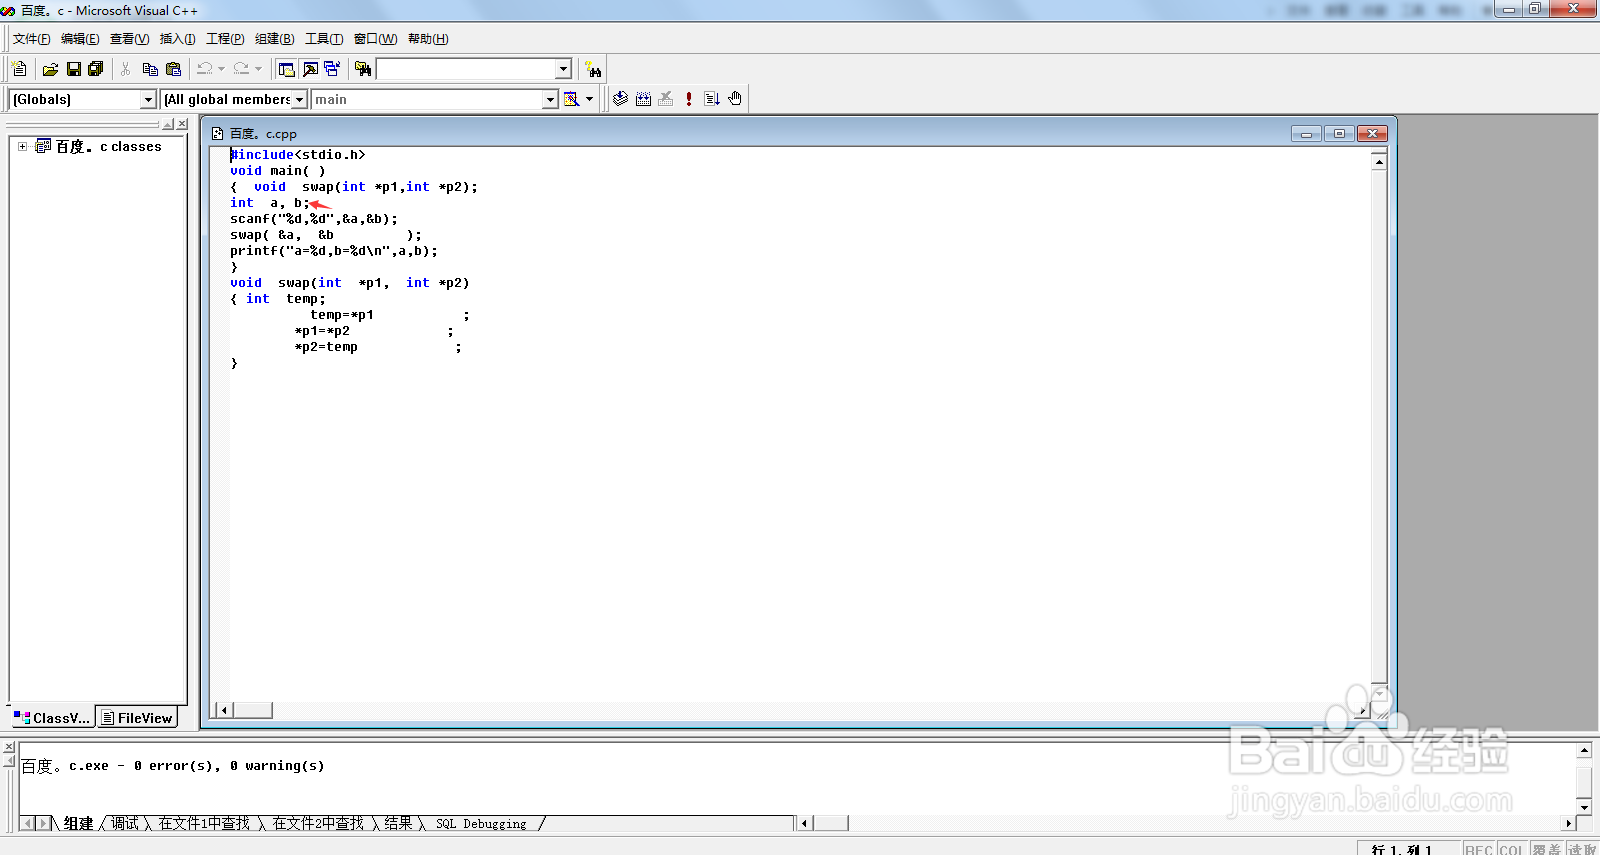The height and width of the screenshot is (855, 1600).
Task: Open the redo history dropdown arrow
Action: tap(258, 69)
